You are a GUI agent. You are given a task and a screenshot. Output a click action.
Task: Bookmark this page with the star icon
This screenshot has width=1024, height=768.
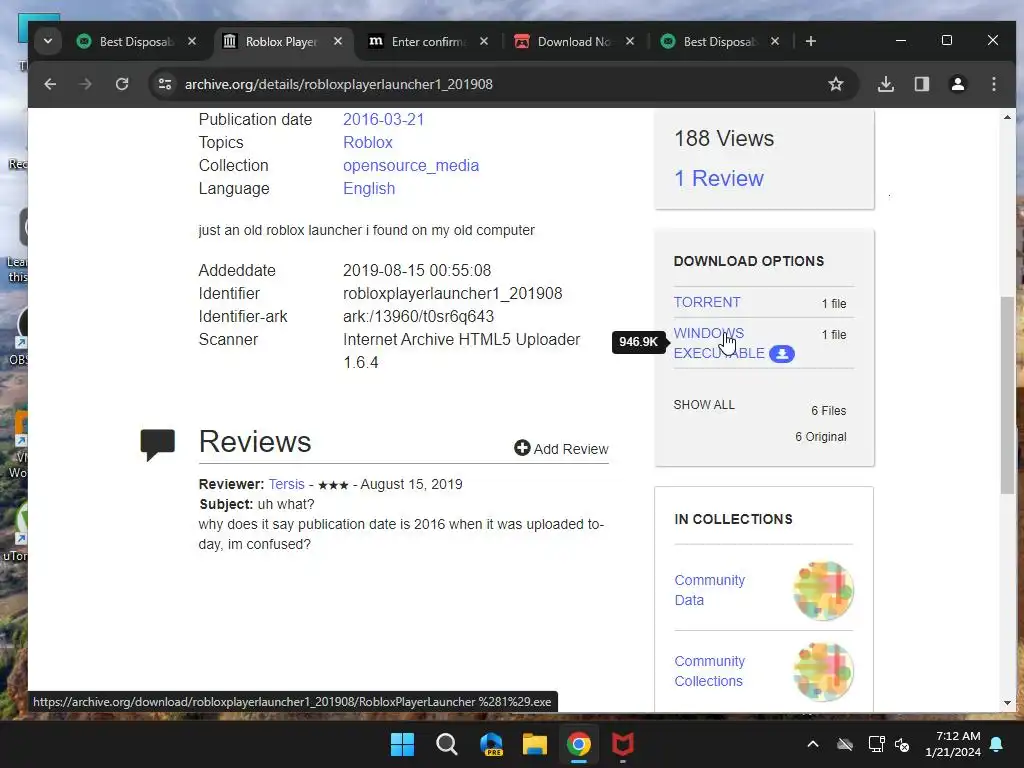click(x=835, y=84)
